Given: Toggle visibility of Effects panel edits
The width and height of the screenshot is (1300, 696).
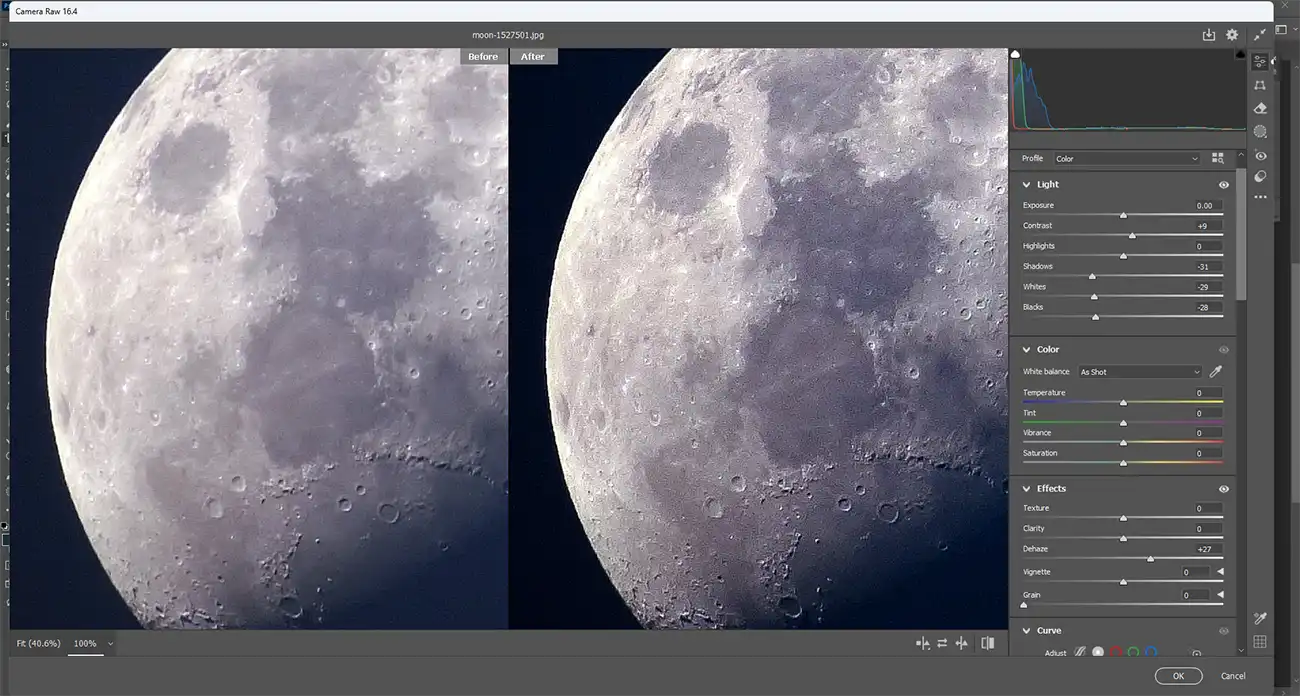Looking at the screenshot, I should pyautogui.click(x=1224, y=489).
